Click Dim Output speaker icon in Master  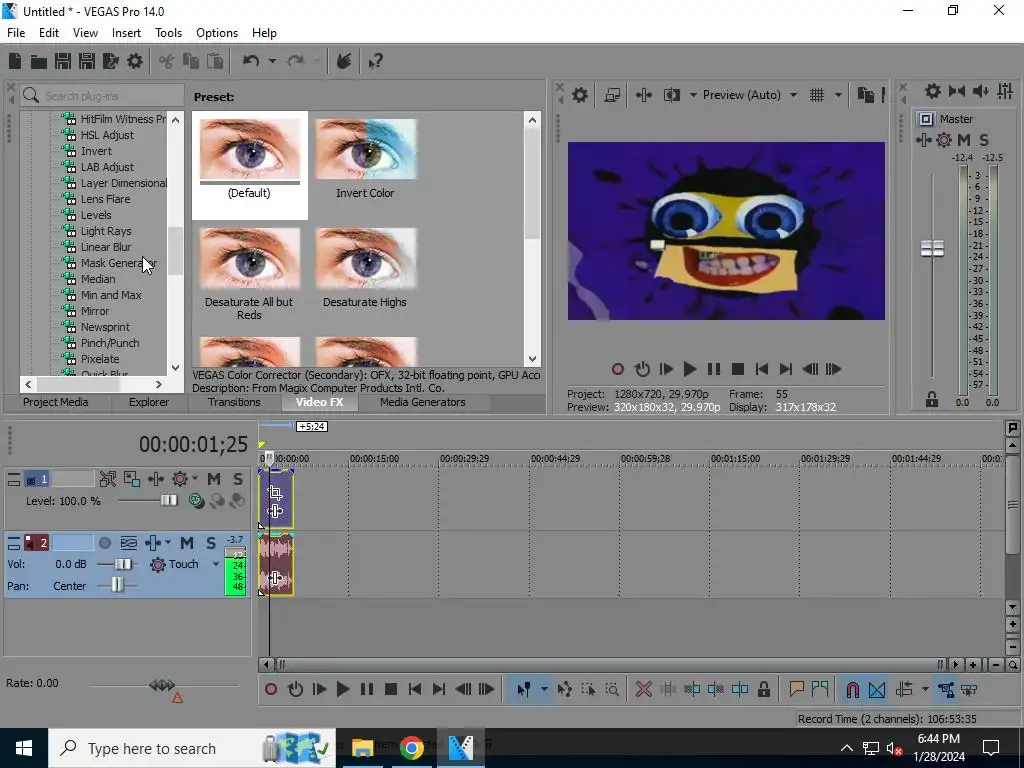tap(981, 91)
